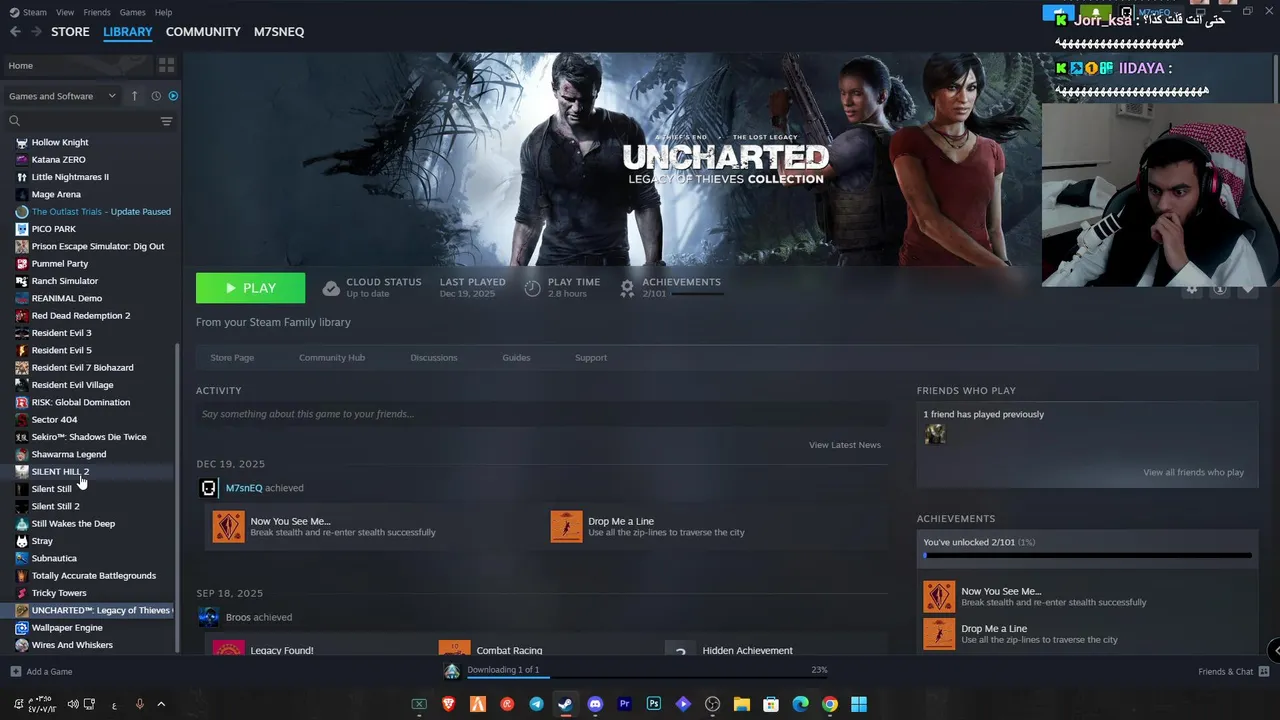
Task: Click the library list scrollbar
Action: tap(178, 498)
